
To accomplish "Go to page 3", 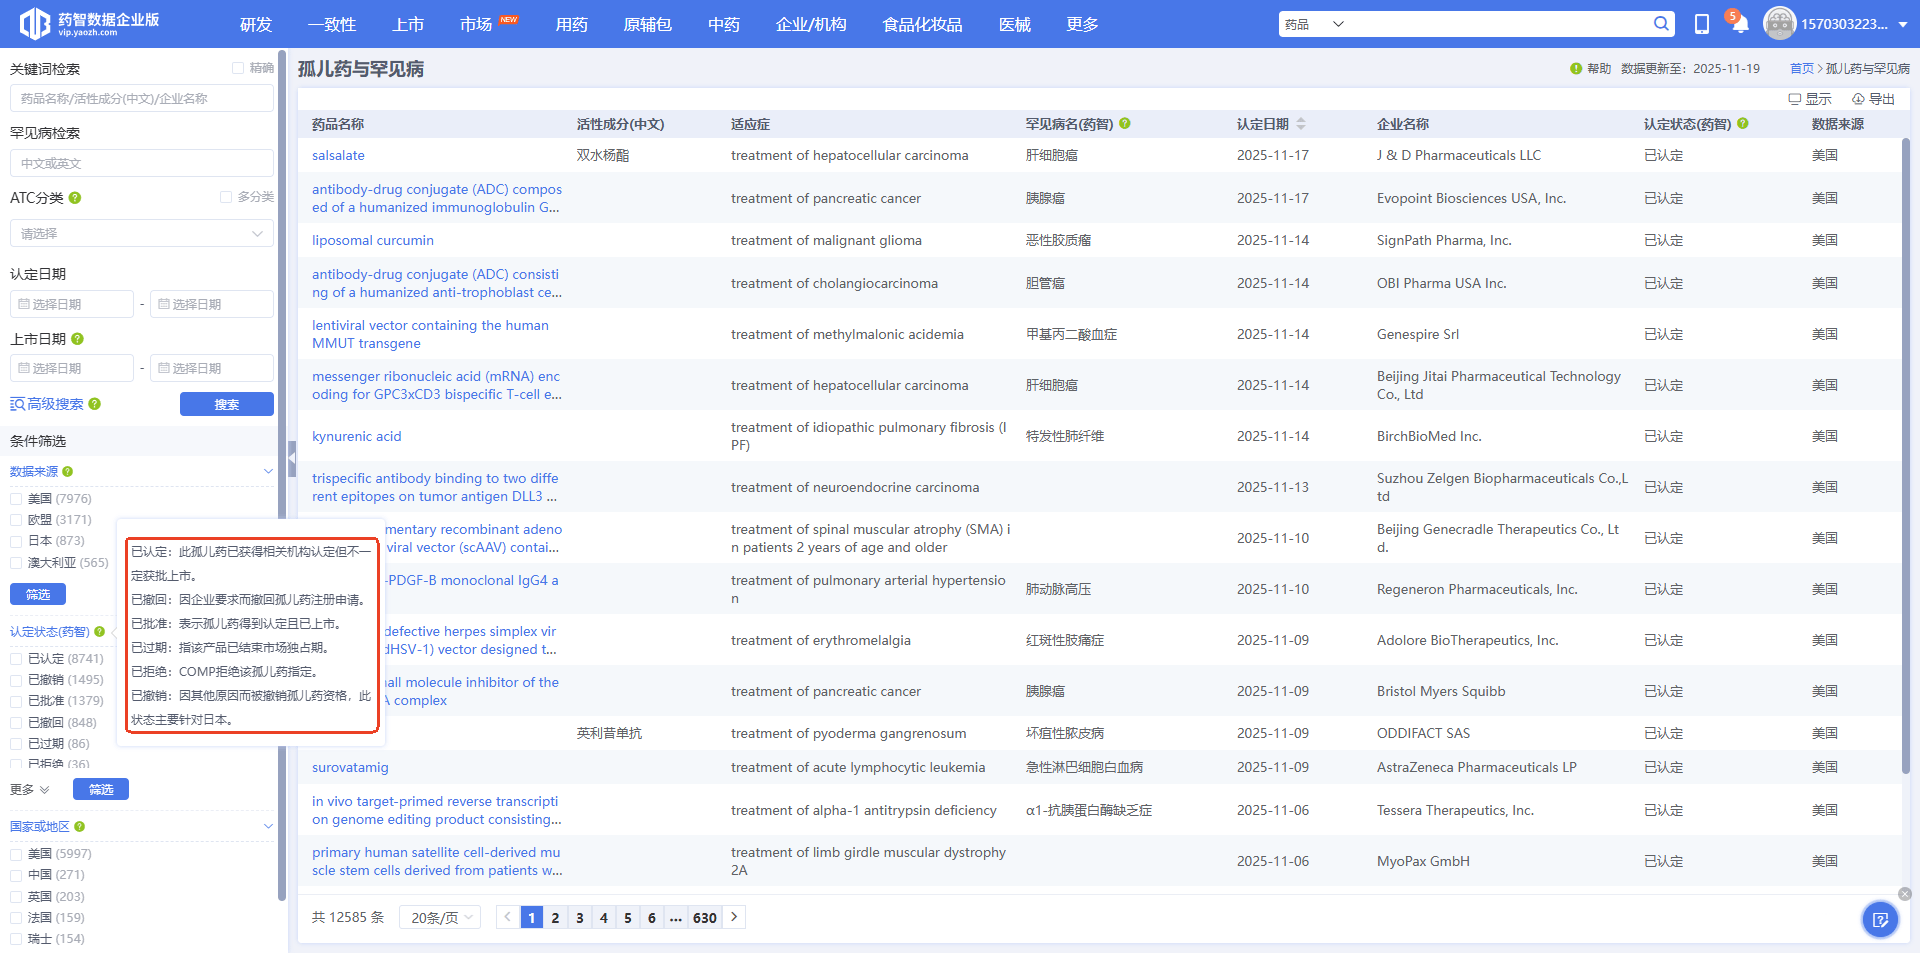I will [x=580, y=917].
